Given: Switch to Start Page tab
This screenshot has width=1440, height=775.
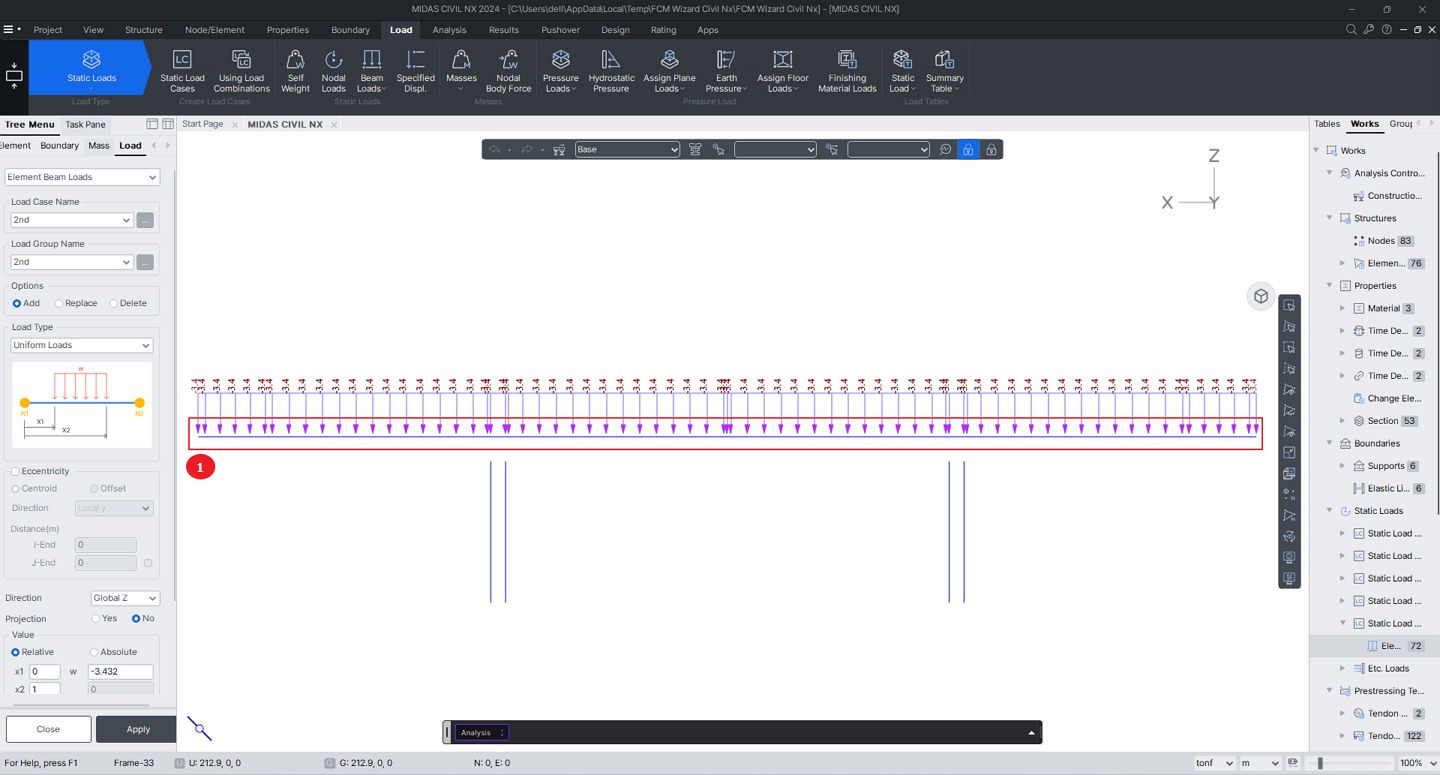Looking at the screenshot, I should pos(202,124).
